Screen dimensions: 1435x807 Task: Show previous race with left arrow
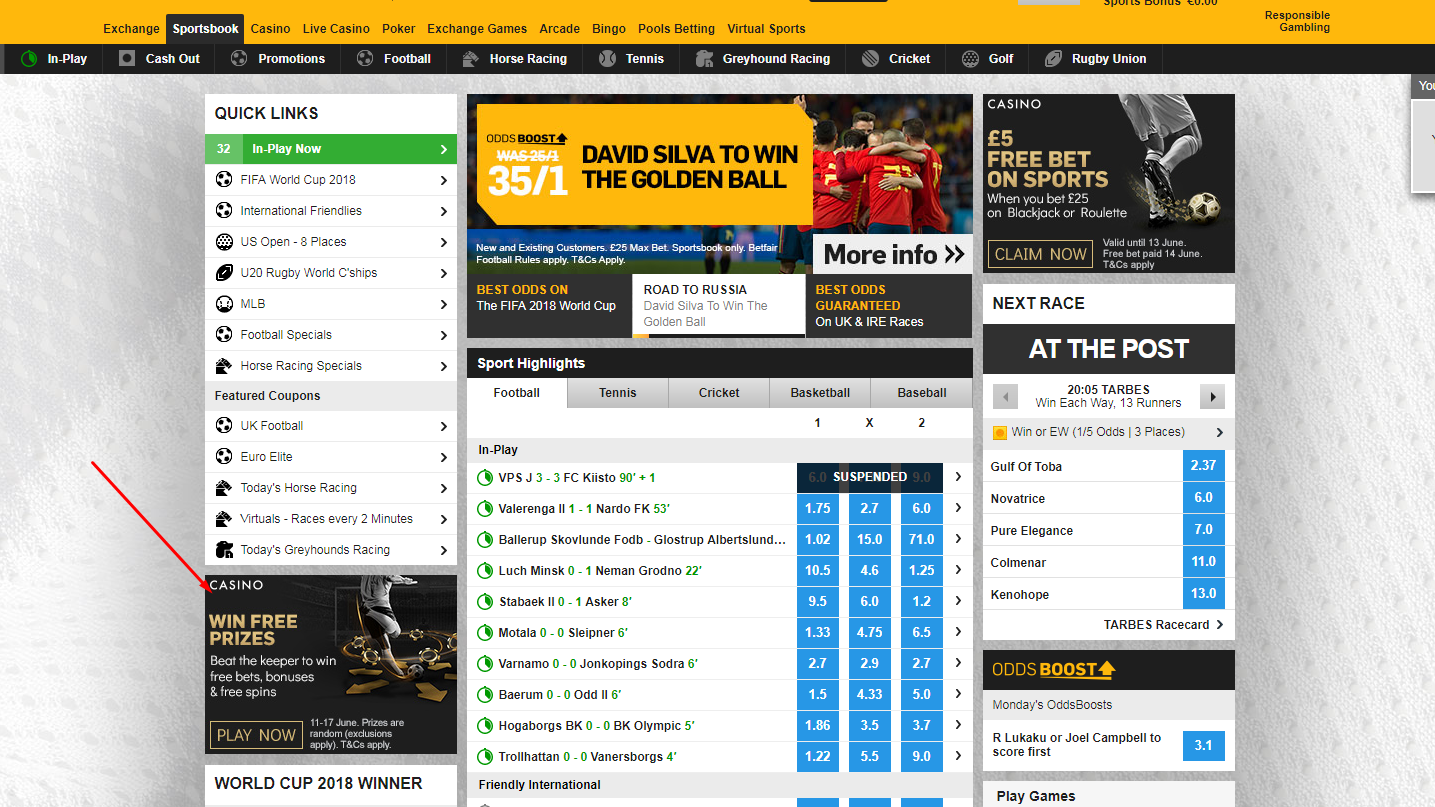(1005, 397)
